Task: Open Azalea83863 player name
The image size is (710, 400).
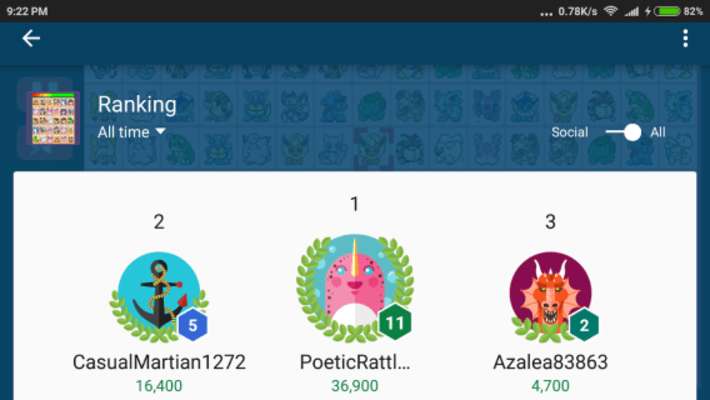Action: [x=550, y=362]
